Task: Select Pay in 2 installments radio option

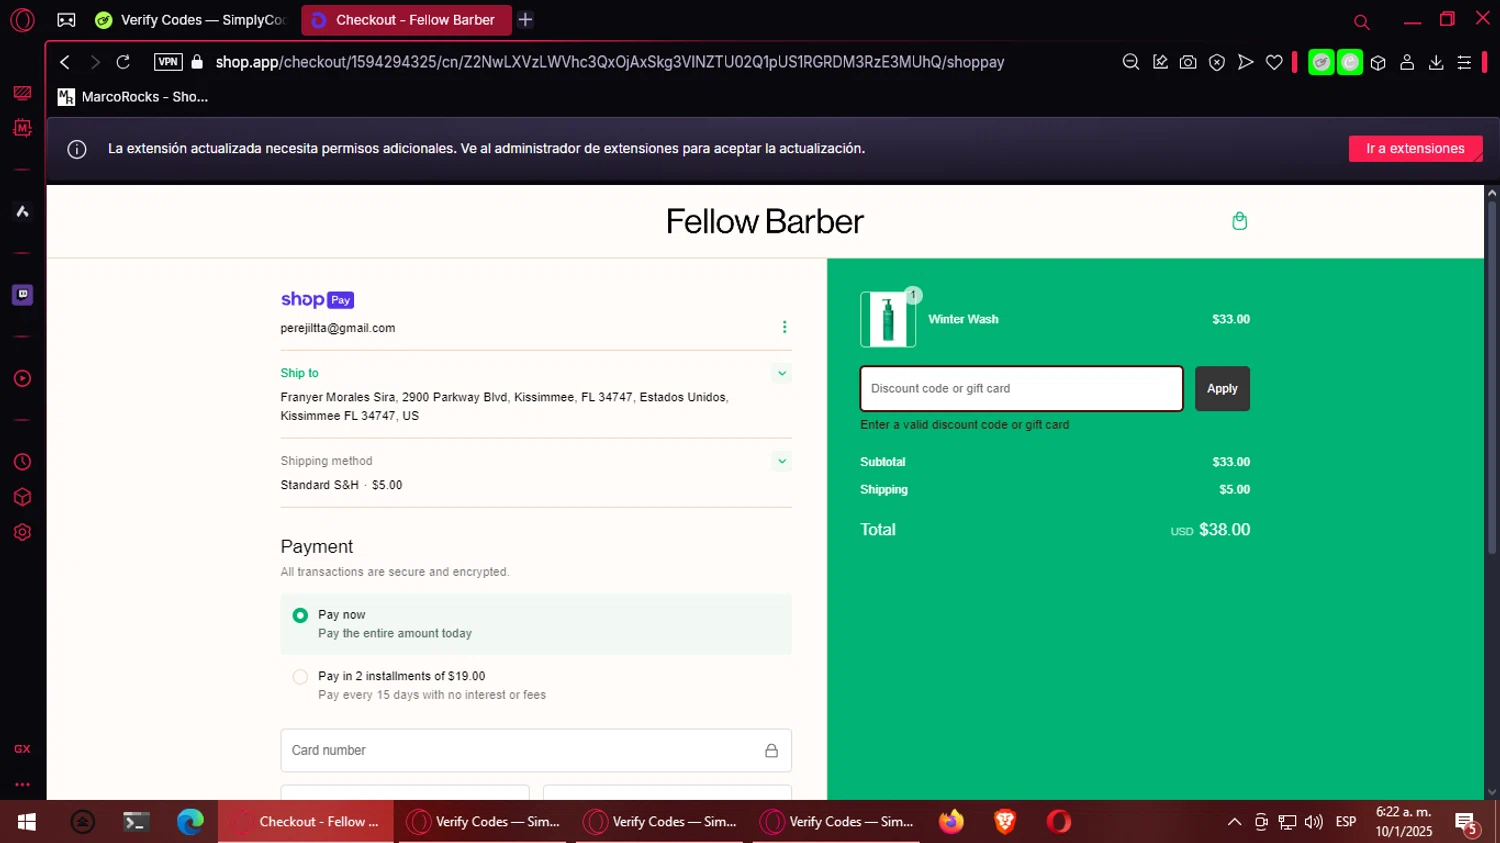Action: pyautogui.click(x=300, y=677)
